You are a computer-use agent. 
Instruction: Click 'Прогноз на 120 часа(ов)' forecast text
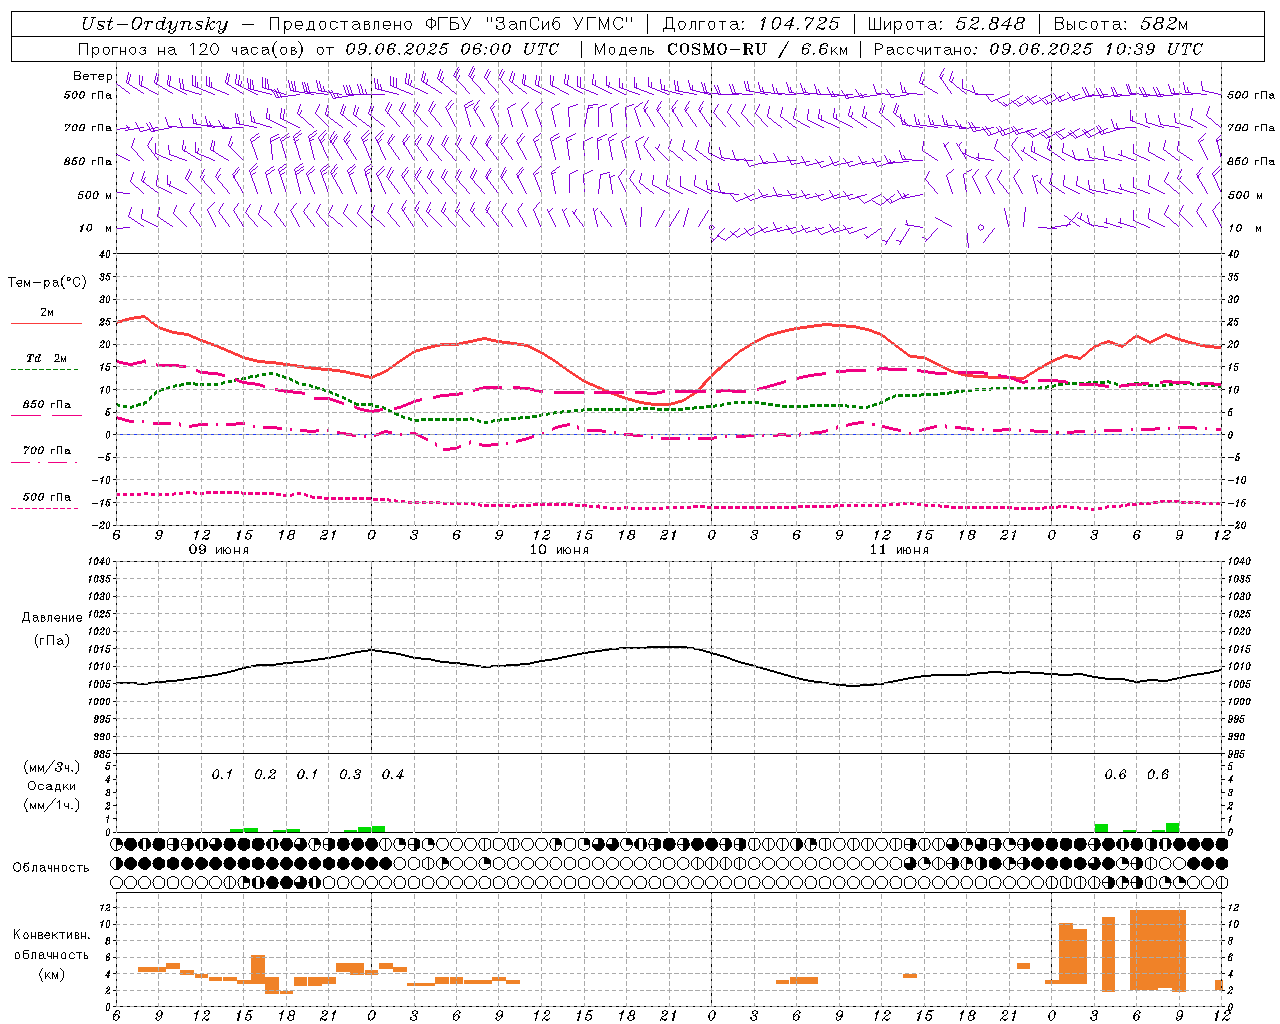(x=192, y=49)
